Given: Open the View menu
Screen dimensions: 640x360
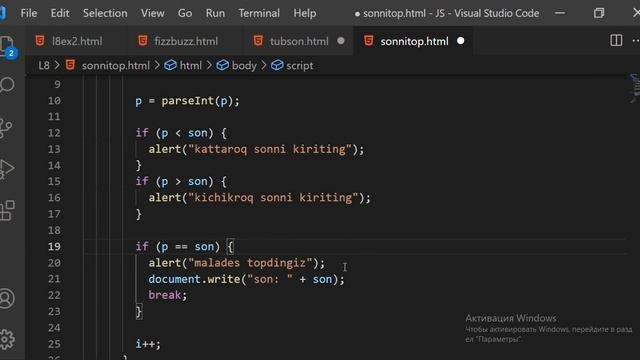Looking at the screenshot, I should point(152,13).
